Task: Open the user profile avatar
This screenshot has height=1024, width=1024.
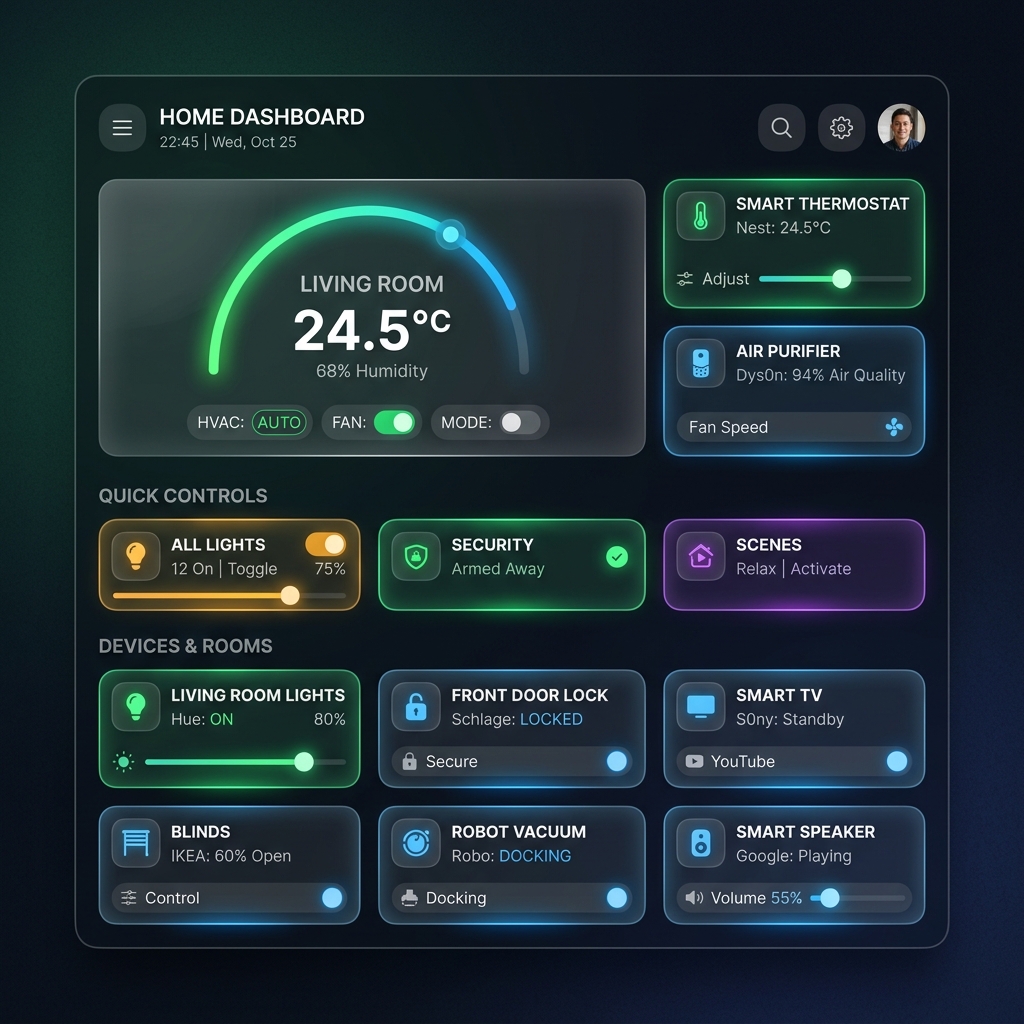Action: [x=901, y=127]
